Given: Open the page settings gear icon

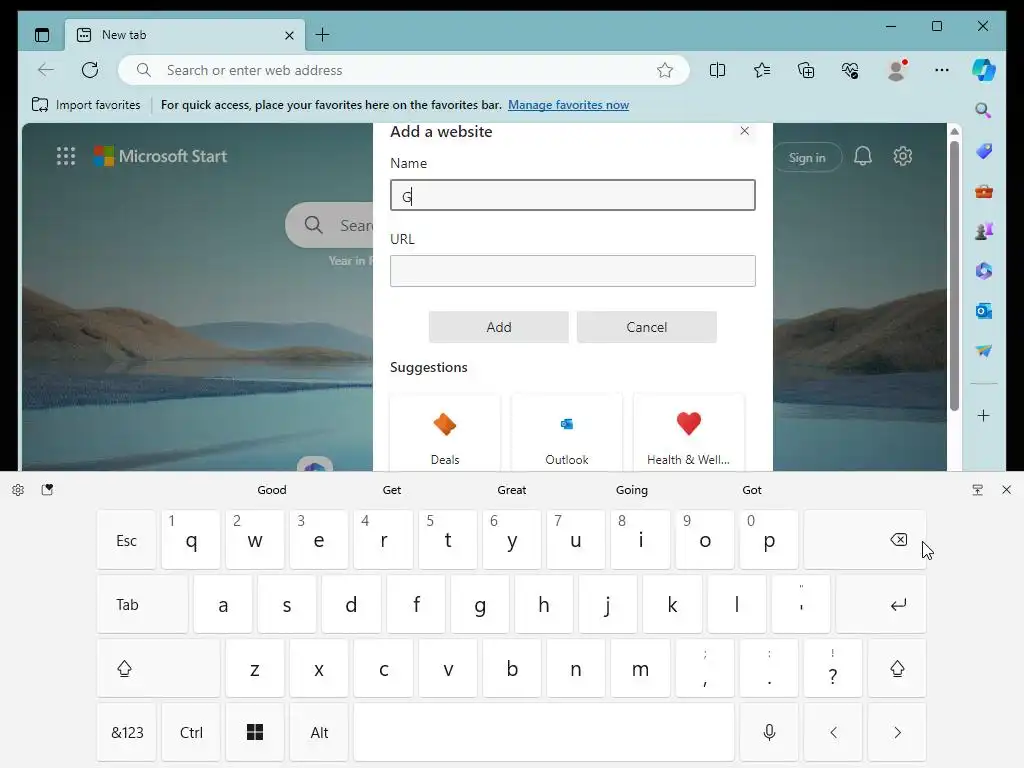Looking at the screenshot, I should [x=903, y=156].
